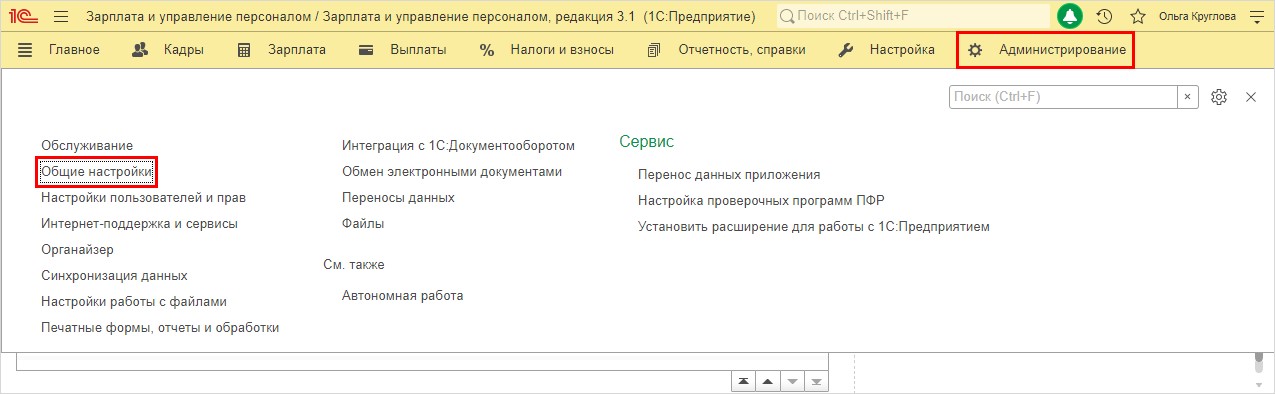Close the Administration menu panel
1275x394 pixels.
(x=1250, y=97)
